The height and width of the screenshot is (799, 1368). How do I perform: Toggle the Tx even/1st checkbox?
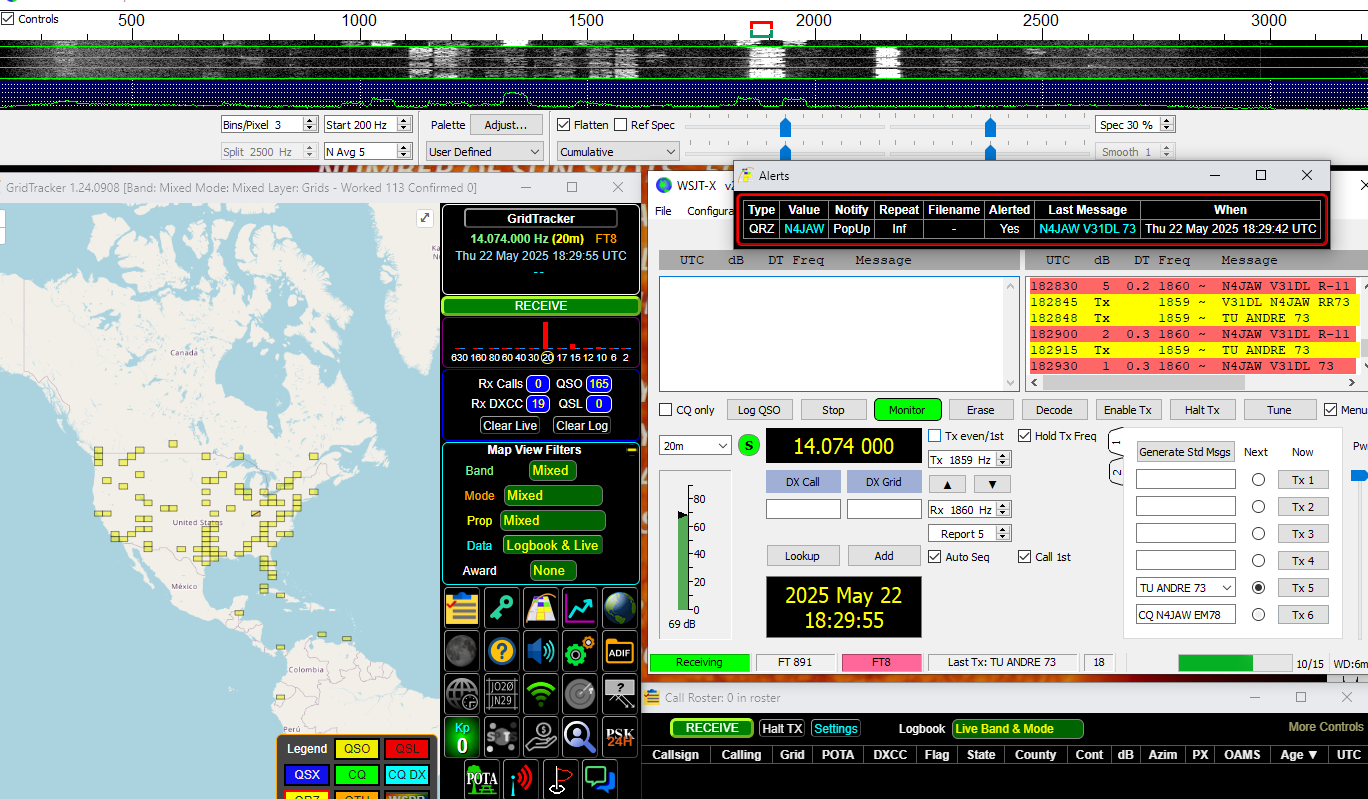pyautogui.click(x=935, y=436)
